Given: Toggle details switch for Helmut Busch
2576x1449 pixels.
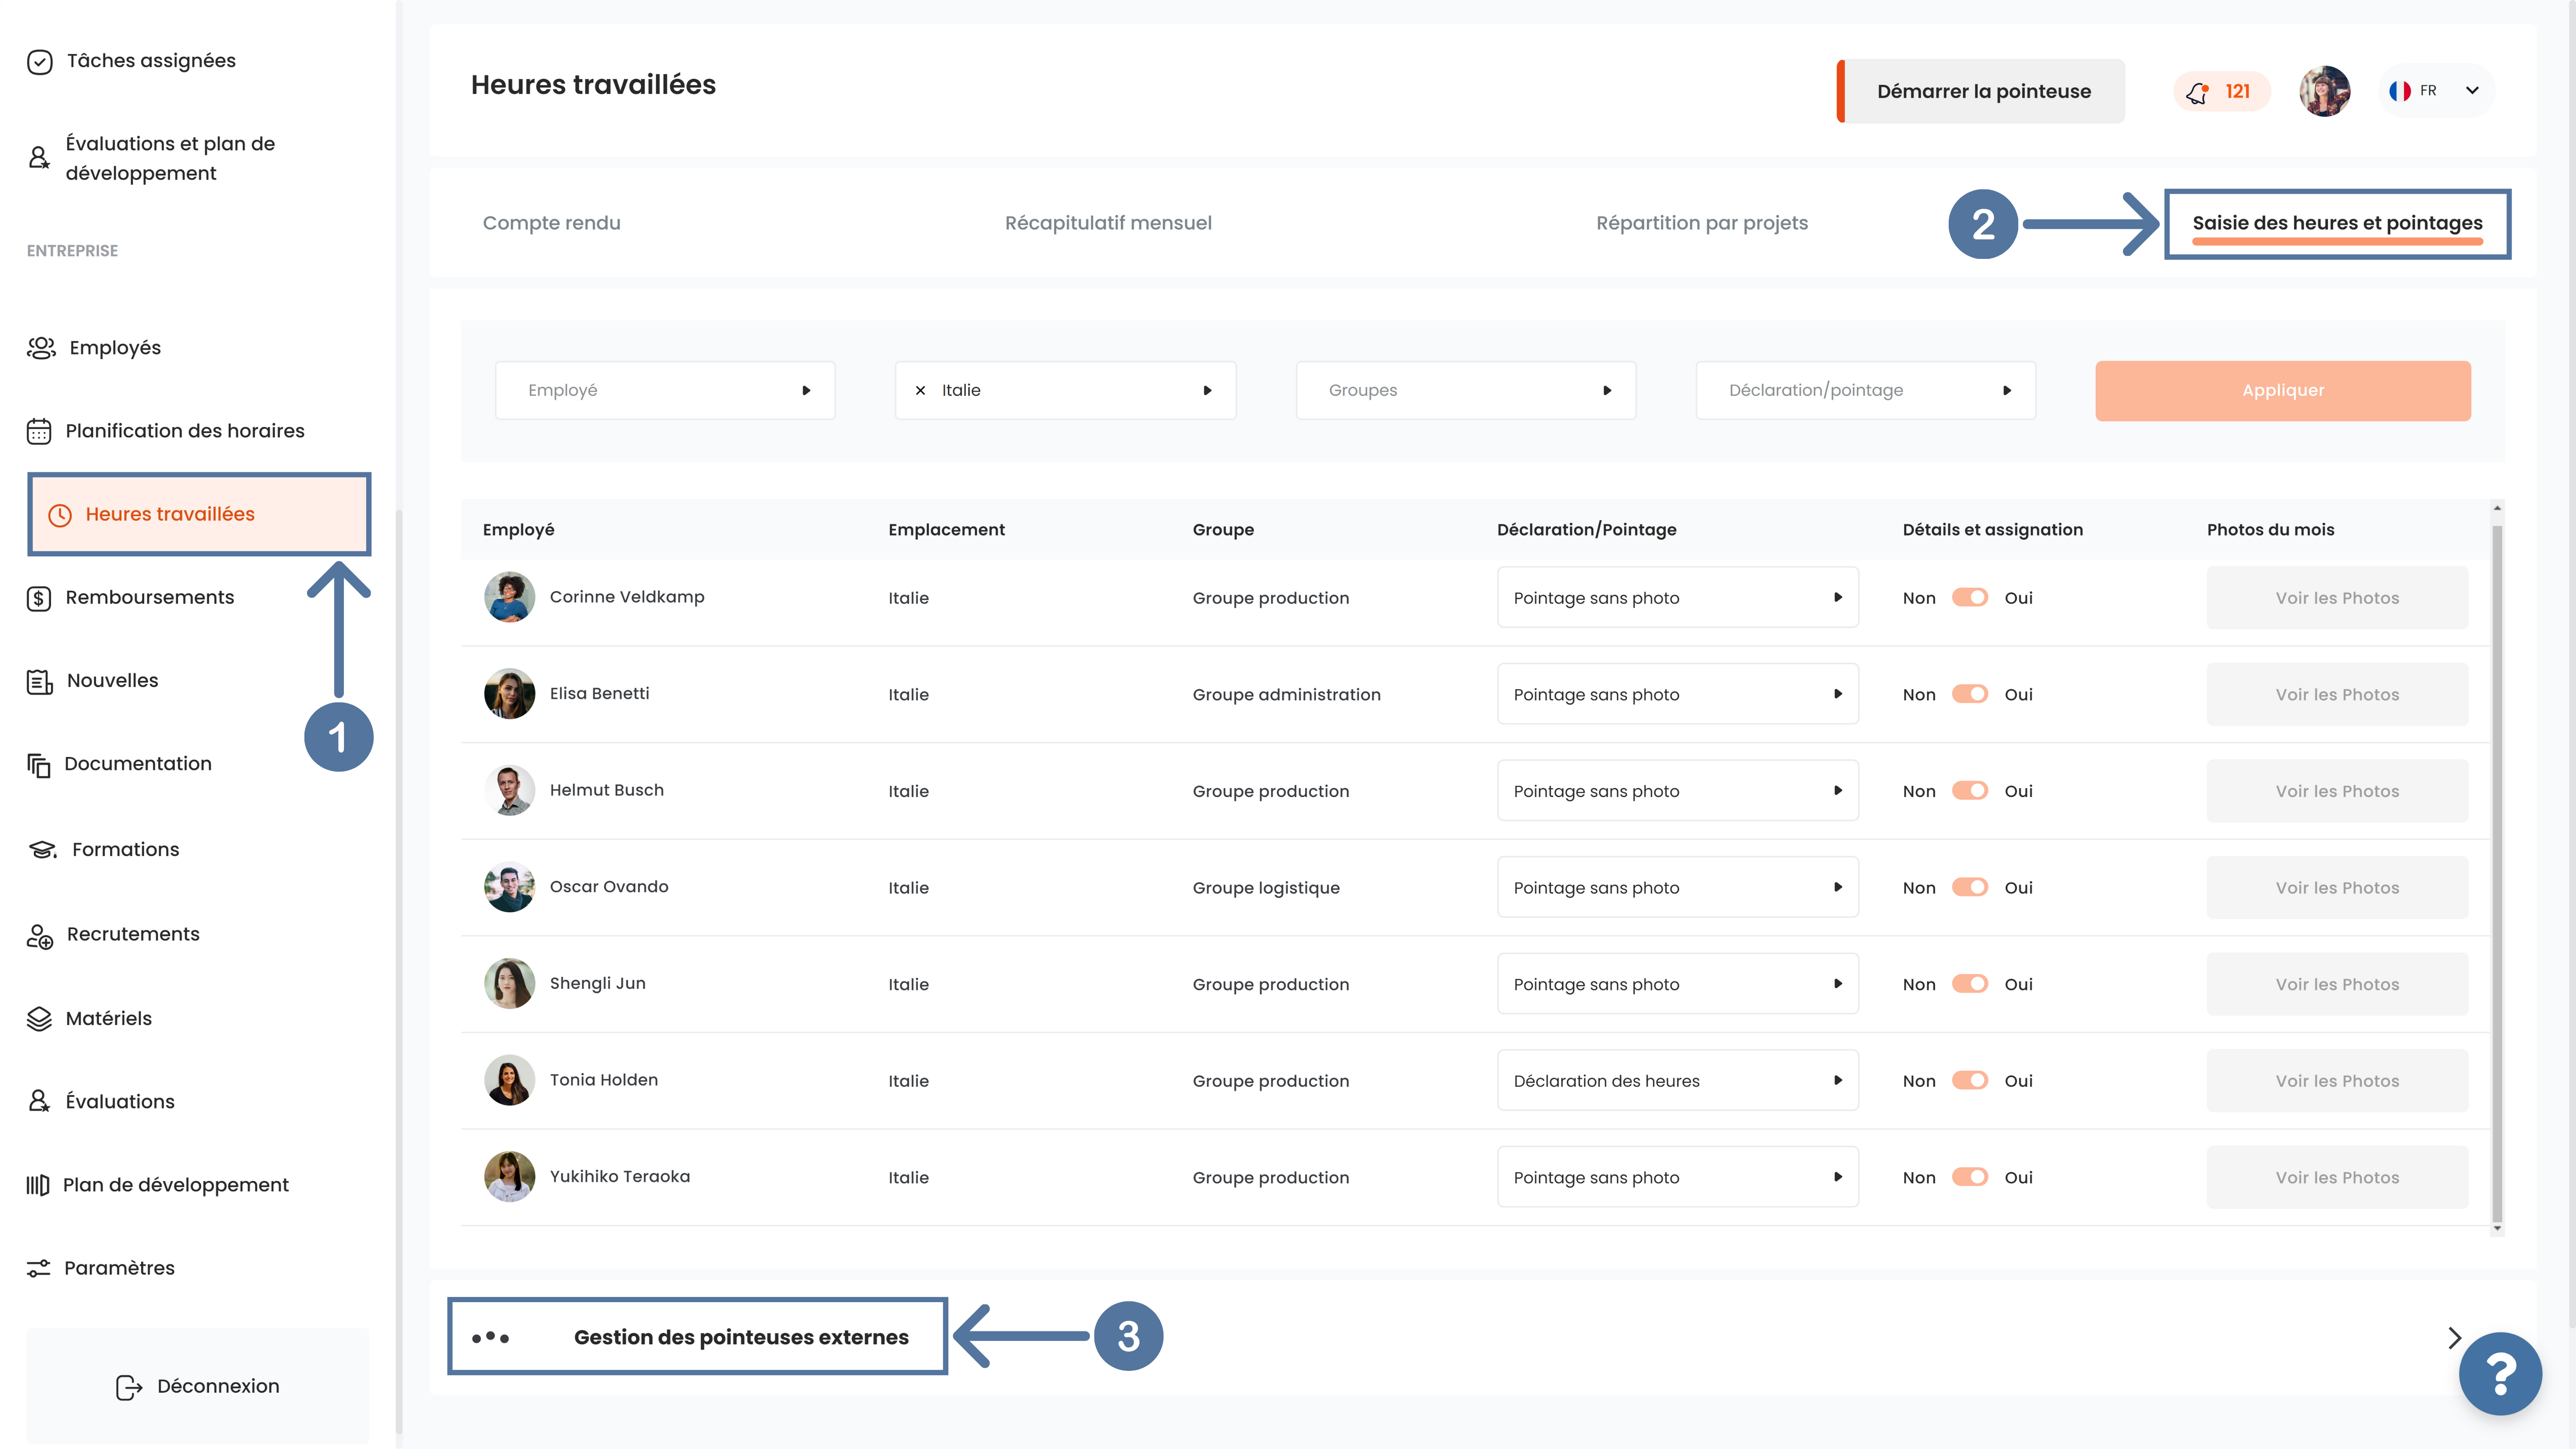Looking at the screenshot, I should pos(1970,790).
